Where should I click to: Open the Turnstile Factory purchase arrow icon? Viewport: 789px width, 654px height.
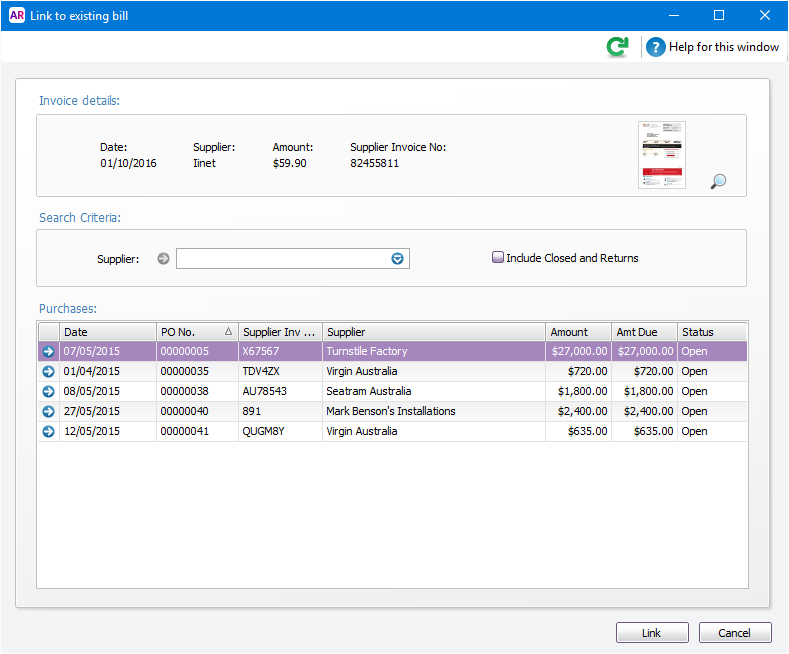48,352
